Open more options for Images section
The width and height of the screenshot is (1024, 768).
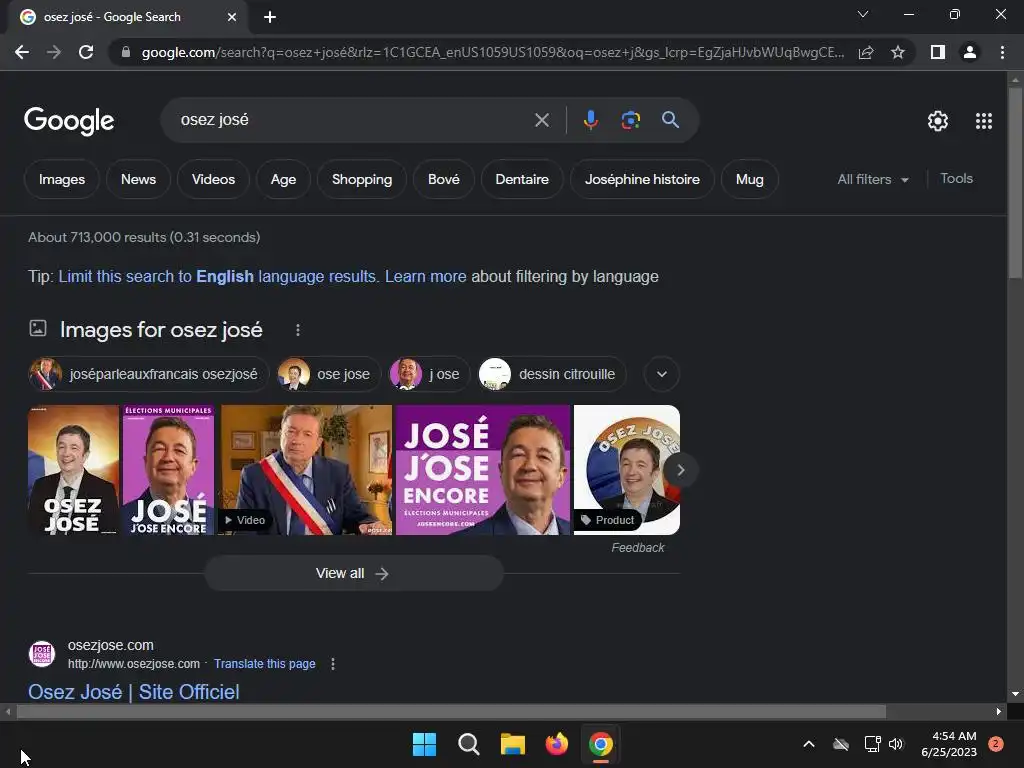(298, 330)
